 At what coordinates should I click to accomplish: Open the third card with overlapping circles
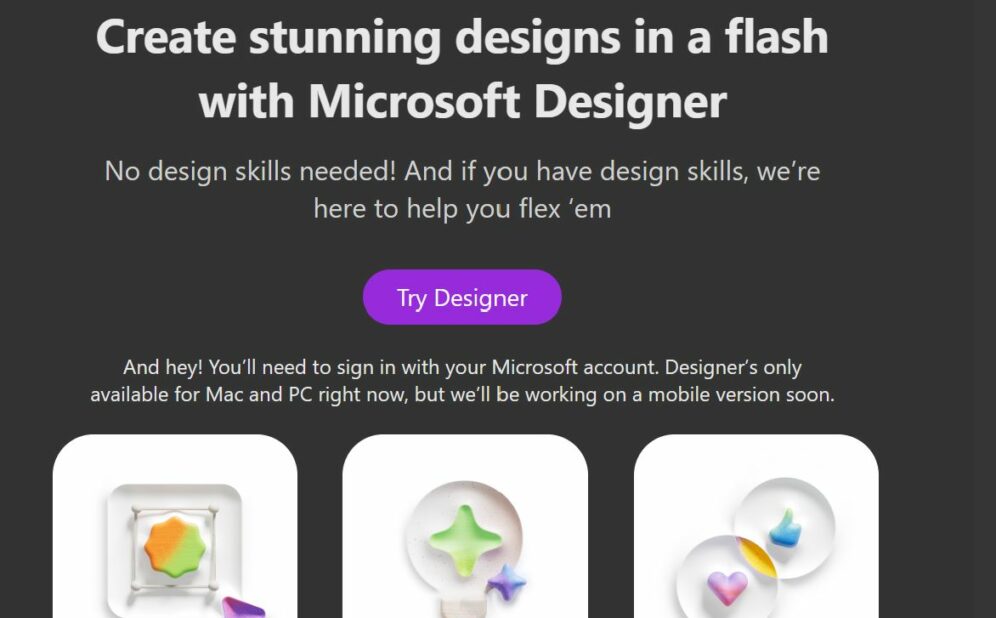756,526
